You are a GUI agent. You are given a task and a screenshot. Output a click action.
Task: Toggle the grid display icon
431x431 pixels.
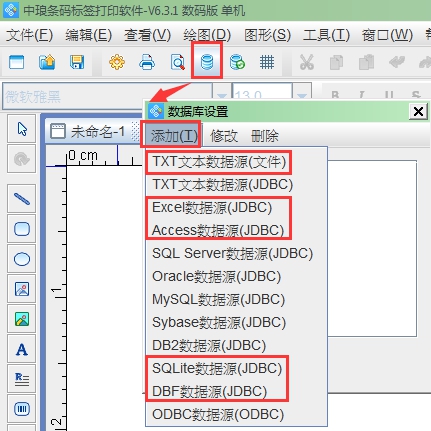coord(267,62)
